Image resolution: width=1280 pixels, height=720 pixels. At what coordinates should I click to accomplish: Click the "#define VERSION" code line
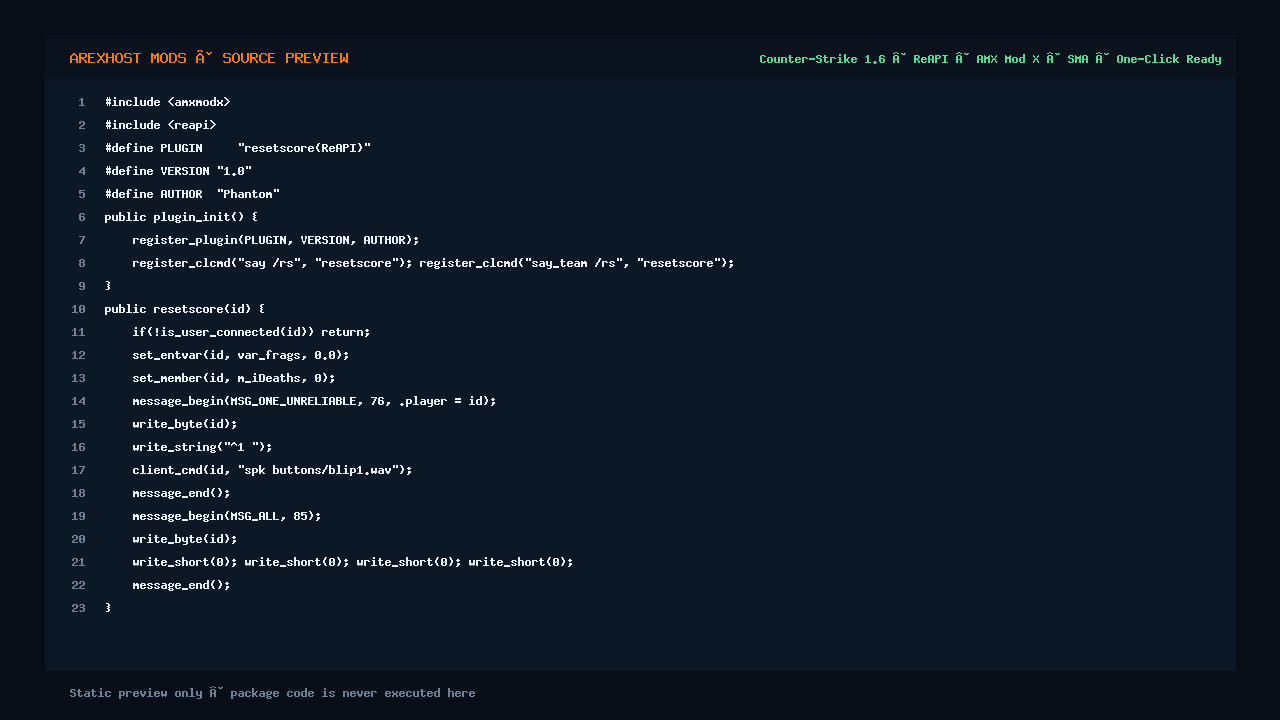(x=178, y=171)
